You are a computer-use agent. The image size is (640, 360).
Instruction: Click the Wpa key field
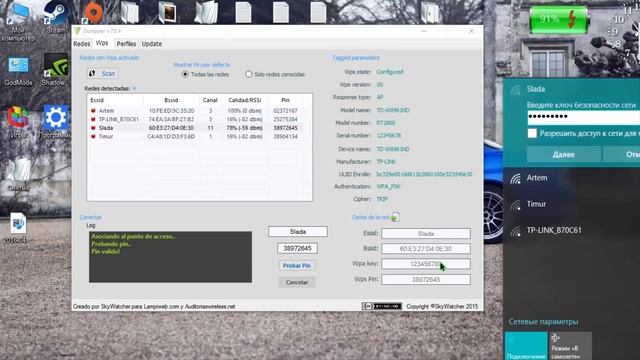pos(426,264)
